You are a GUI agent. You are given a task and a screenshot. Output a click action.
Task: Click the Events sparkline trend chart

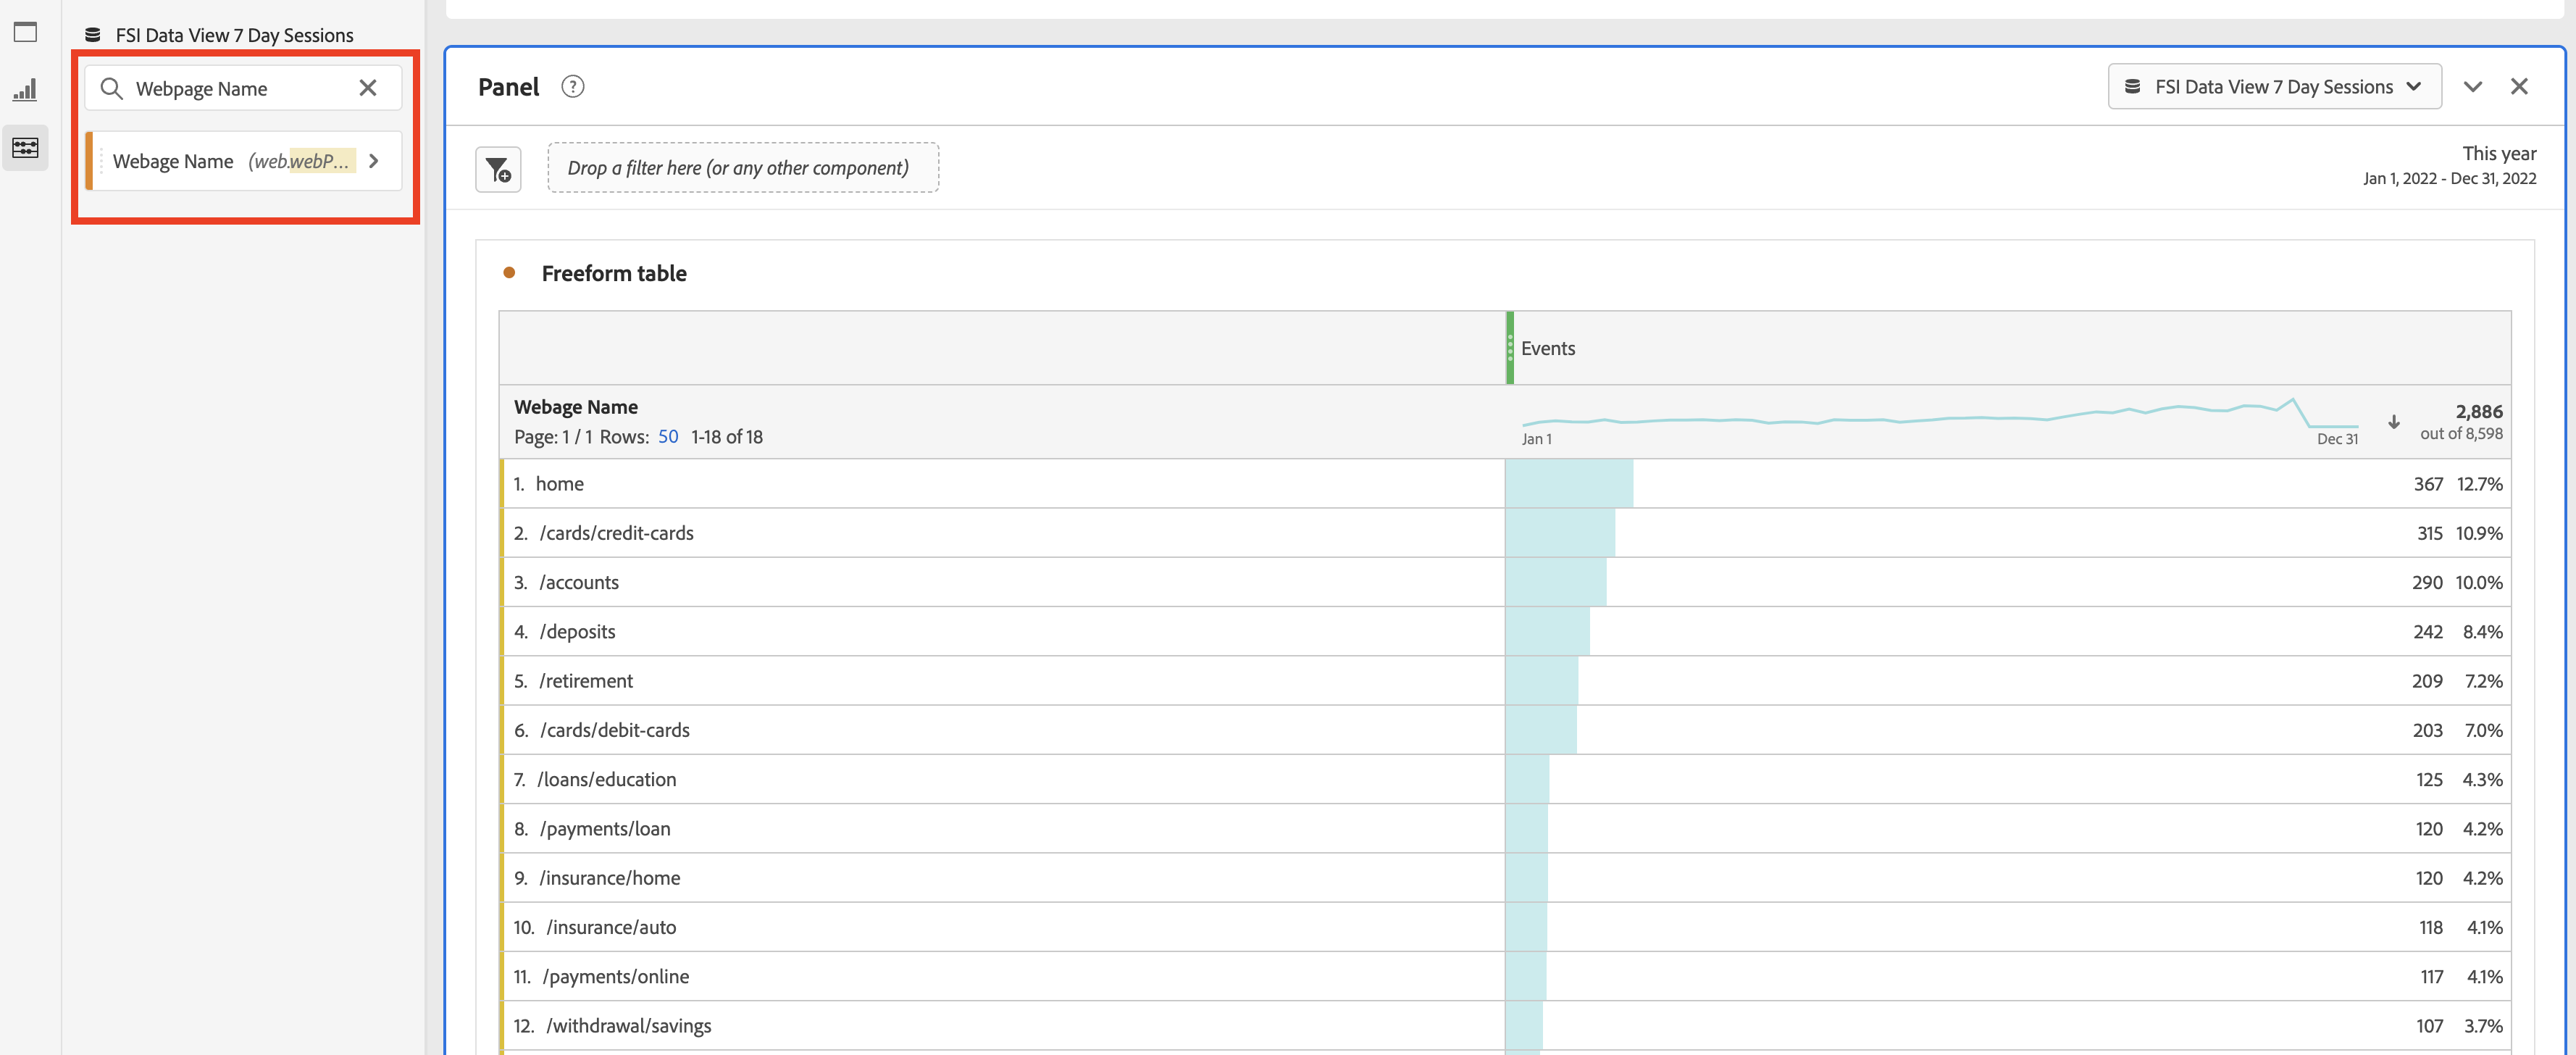point(1940,413)
